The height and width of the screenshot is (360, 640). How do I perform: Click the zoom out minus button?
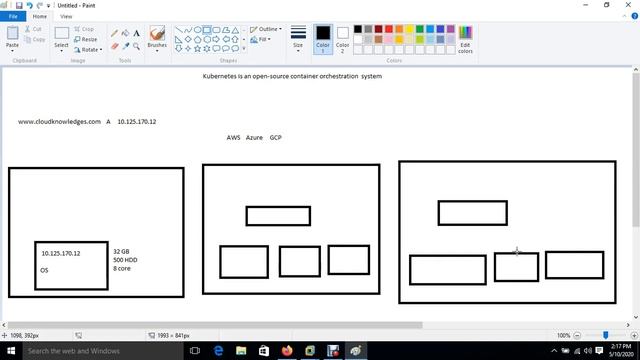[577, 336]
